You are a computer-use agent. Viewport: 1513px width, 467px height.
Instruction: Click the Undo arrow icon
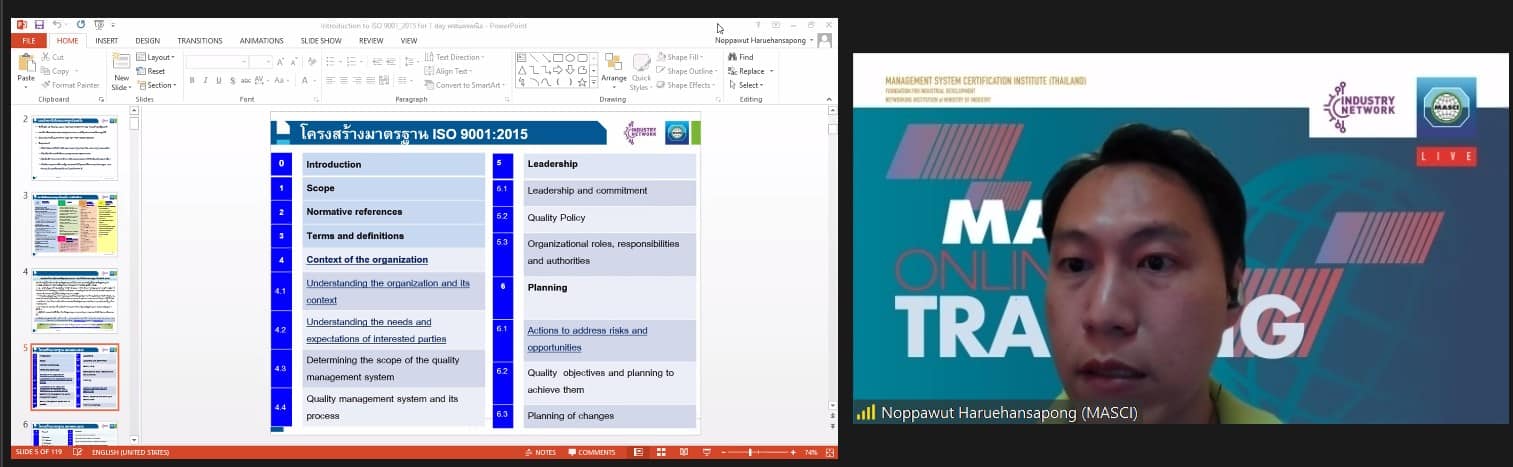(57, 24)
